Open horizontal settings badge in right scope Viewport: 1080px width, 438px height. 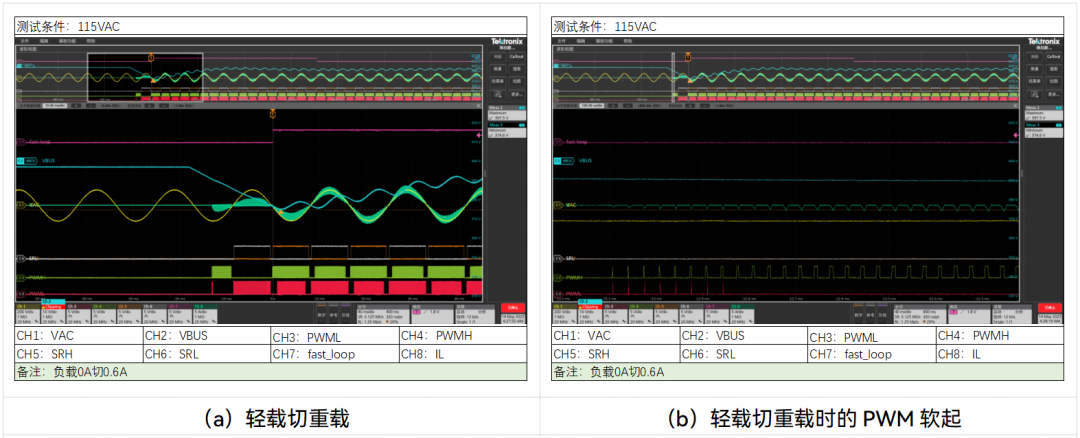tap(921, 314)
